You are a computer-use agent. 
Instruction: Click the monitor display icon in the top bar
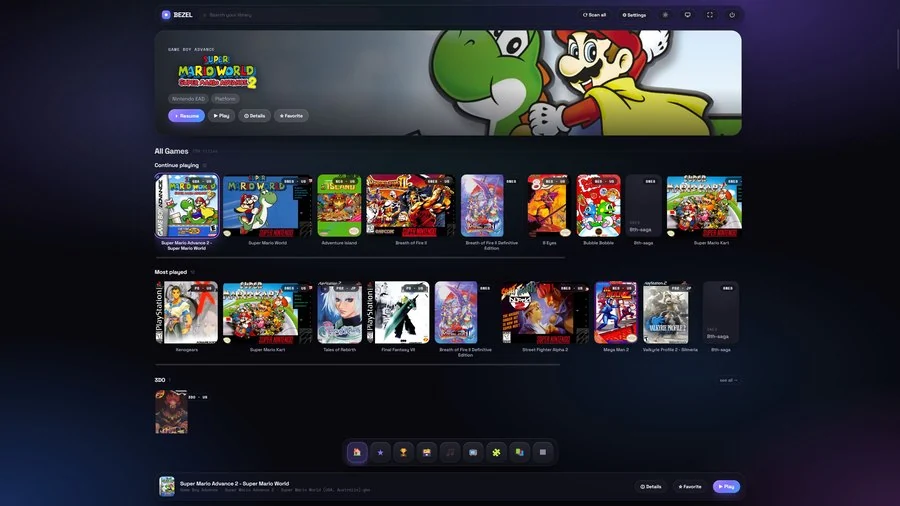(x=688, y=15)
